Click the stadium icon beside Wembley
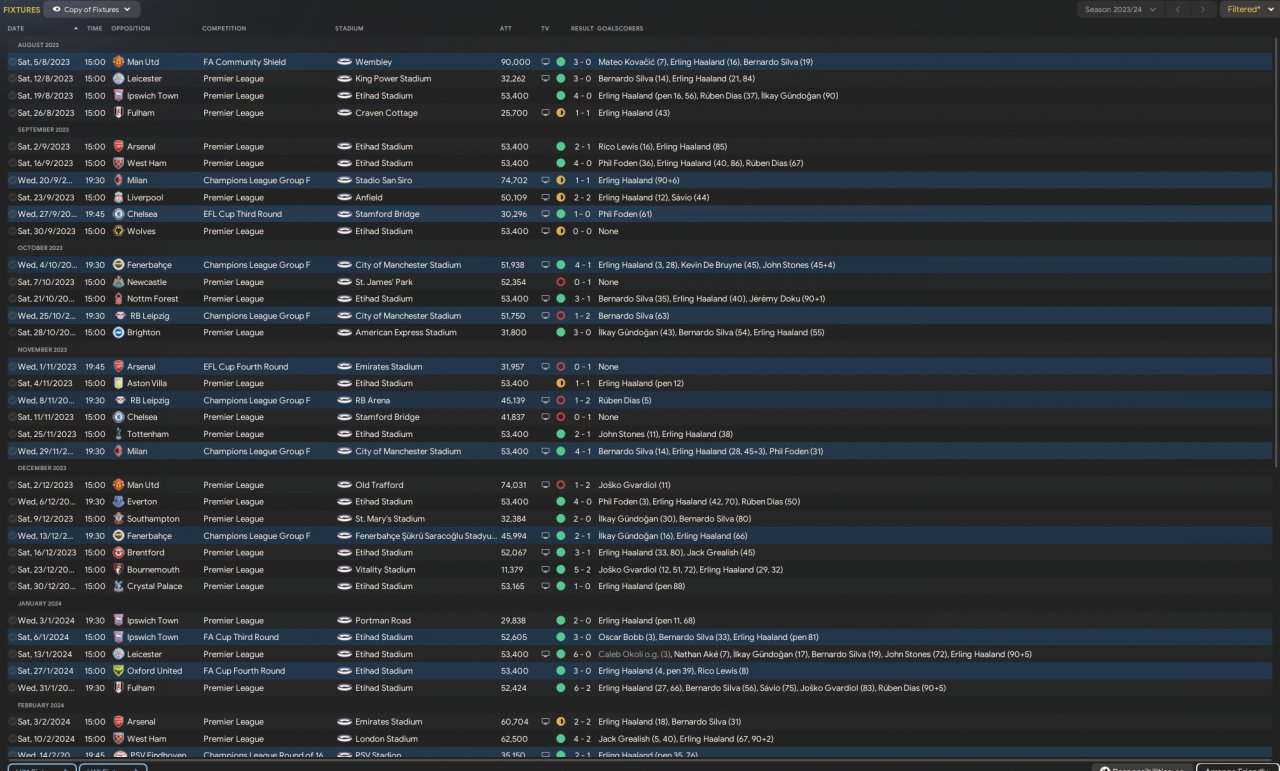The width and height of the screenshot is (1280, 771). click(344, 62)
